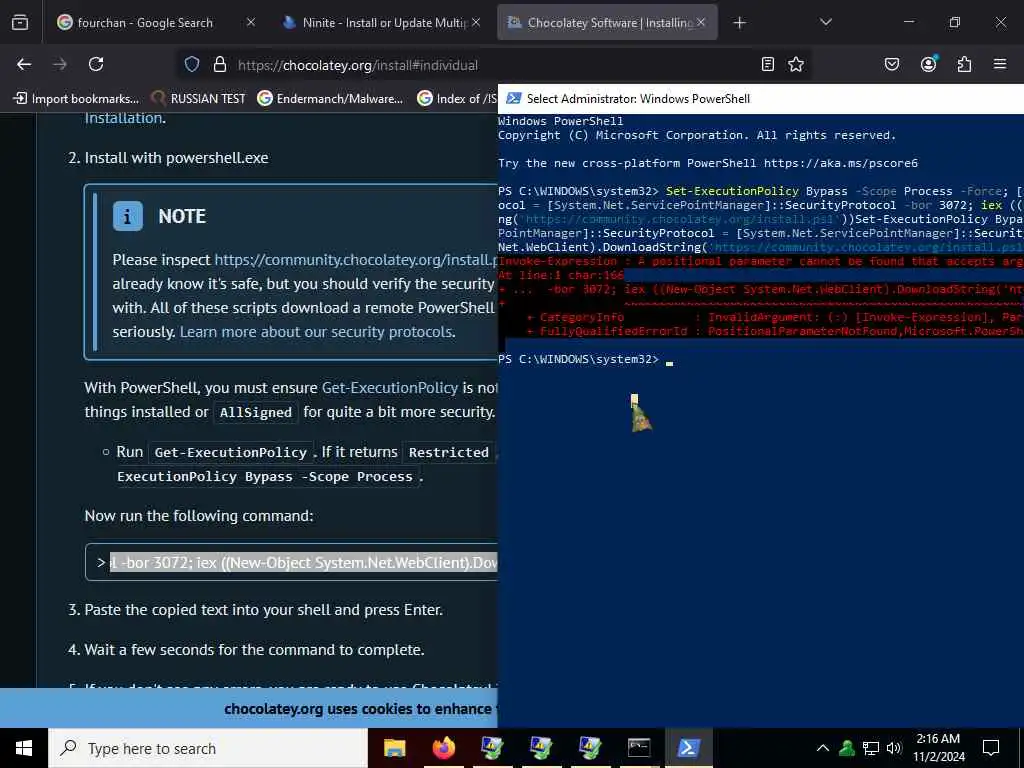1024x768 pixels.
Task: Open File Explorer from the taskbar
Action: (x=394, y=748)
